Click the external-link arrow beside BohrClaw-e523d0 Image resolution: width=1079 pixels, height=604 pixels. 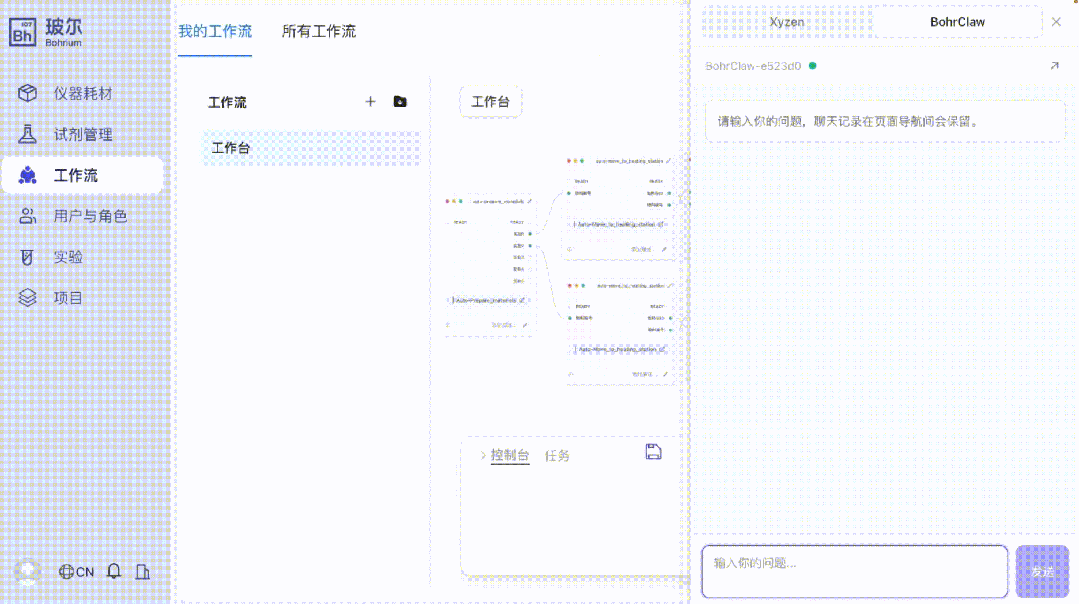point(1054,66)
